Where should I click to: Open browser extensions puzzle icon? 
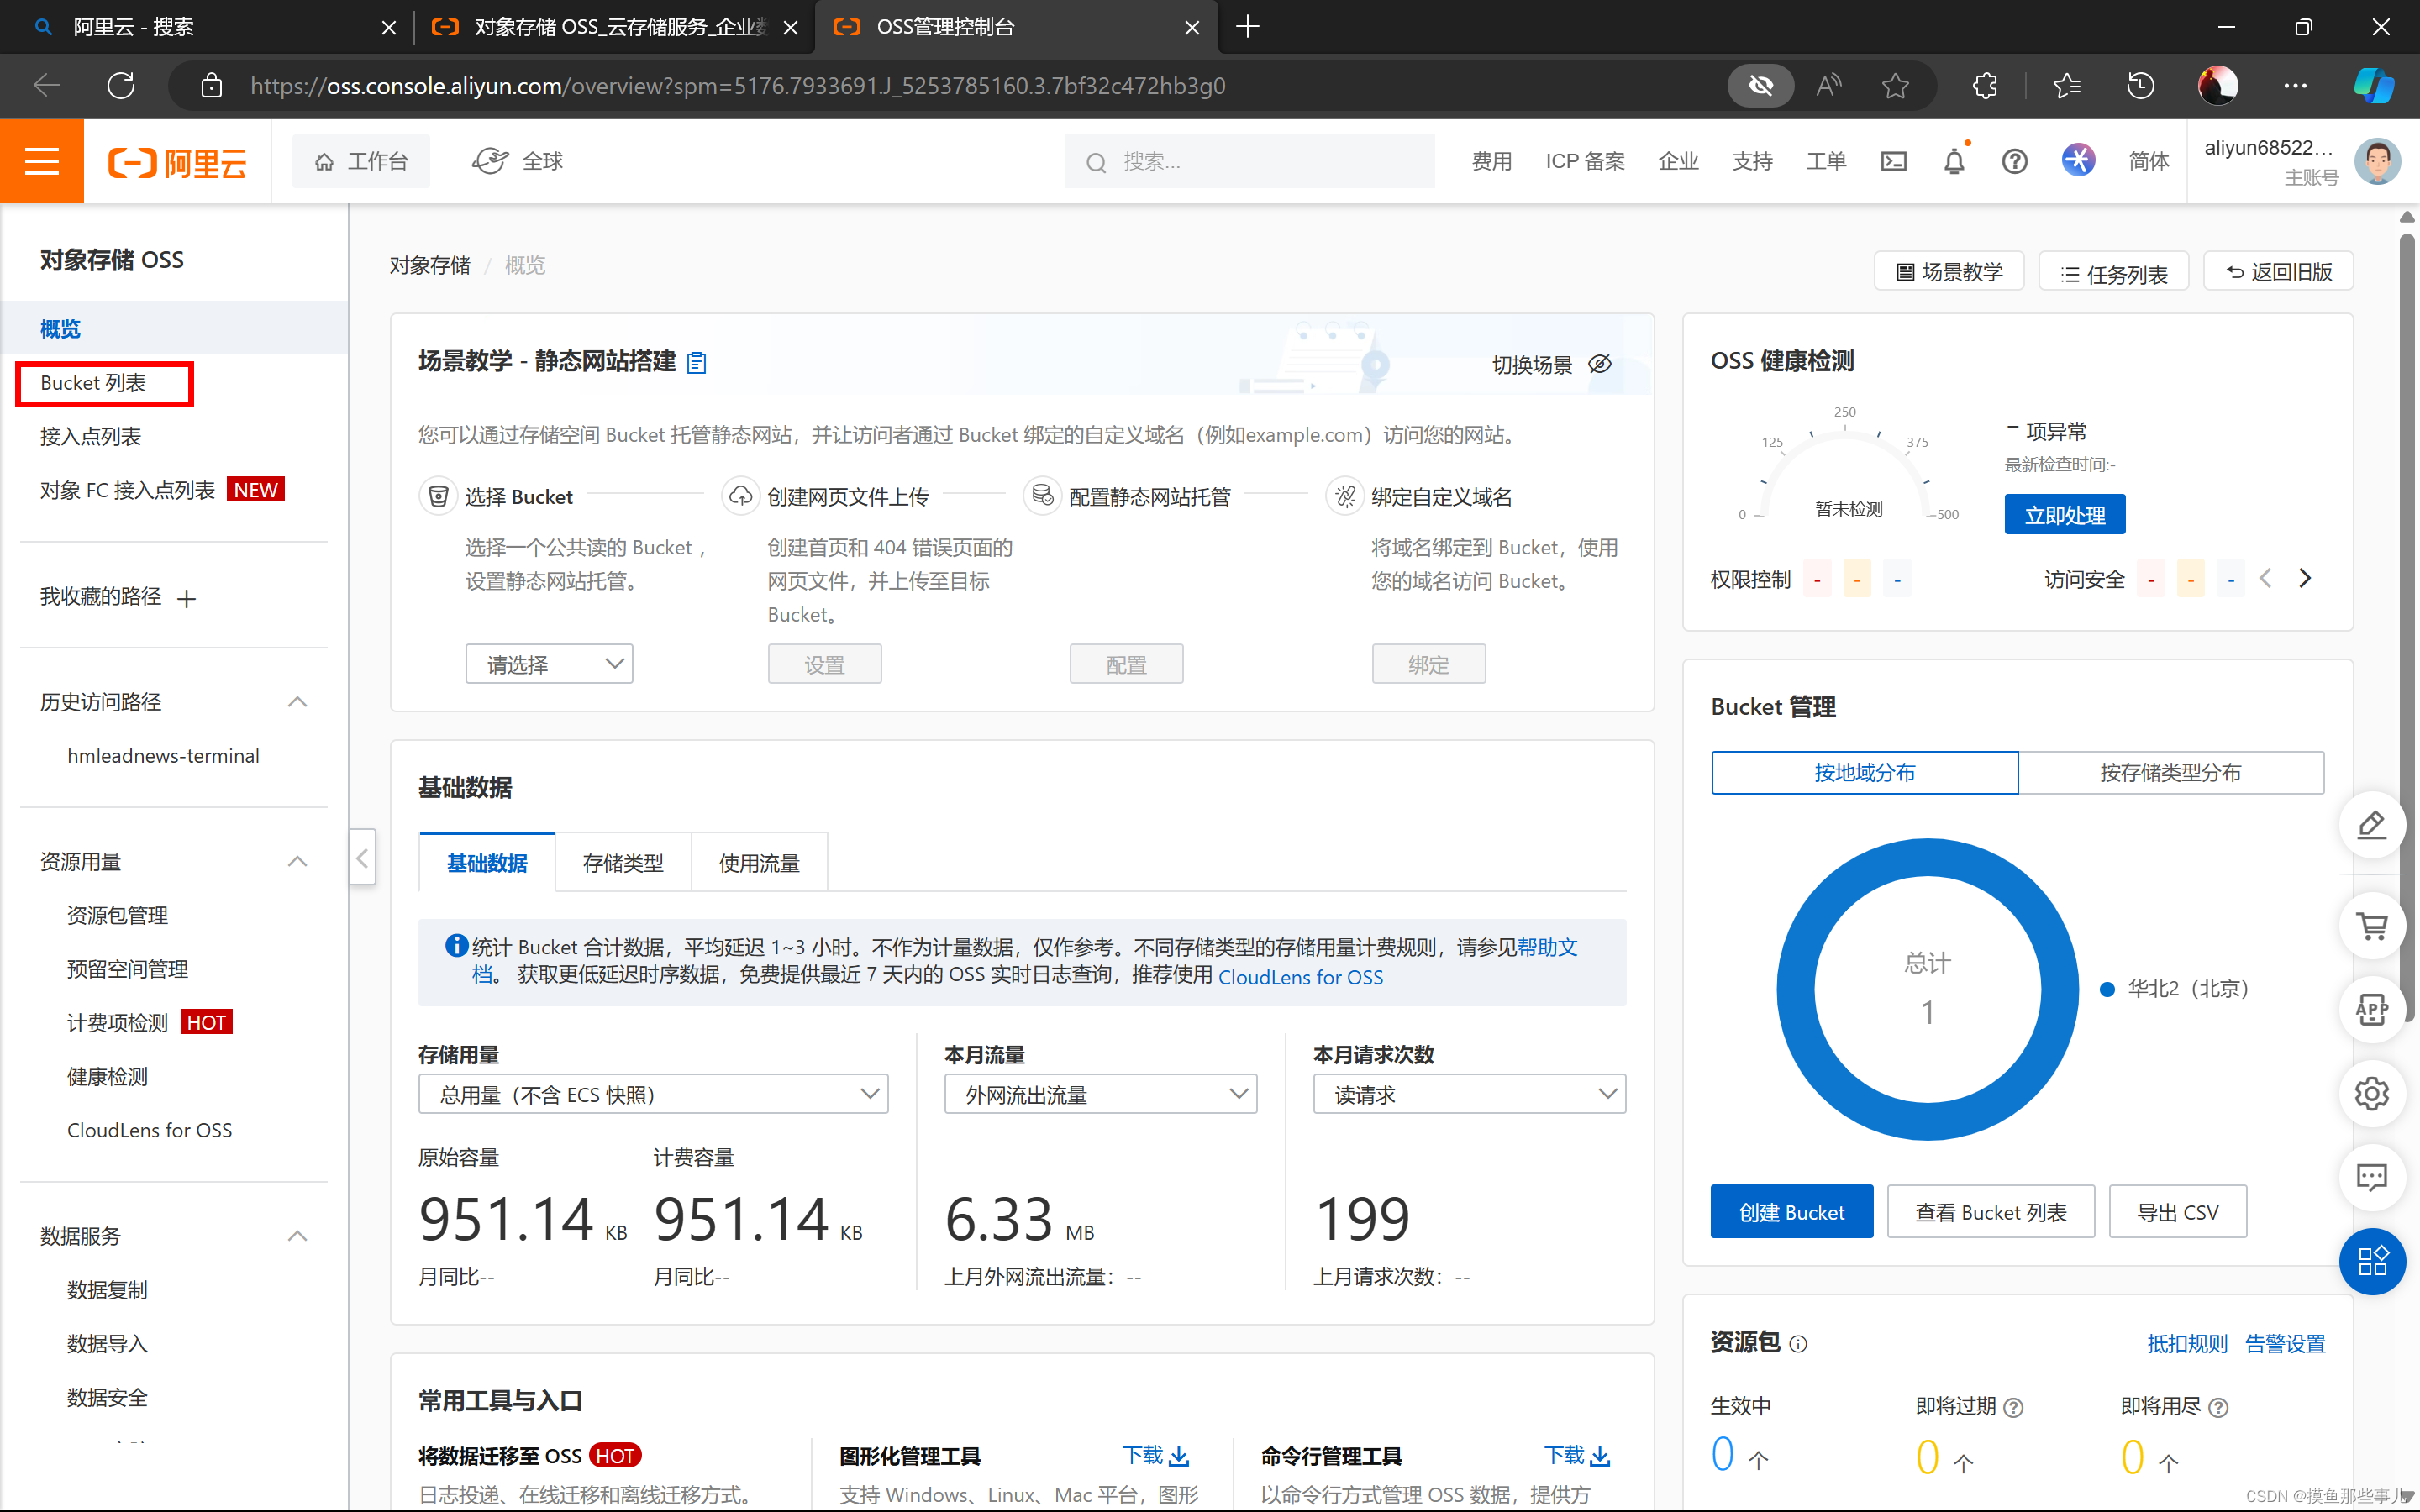[1985, 85]
